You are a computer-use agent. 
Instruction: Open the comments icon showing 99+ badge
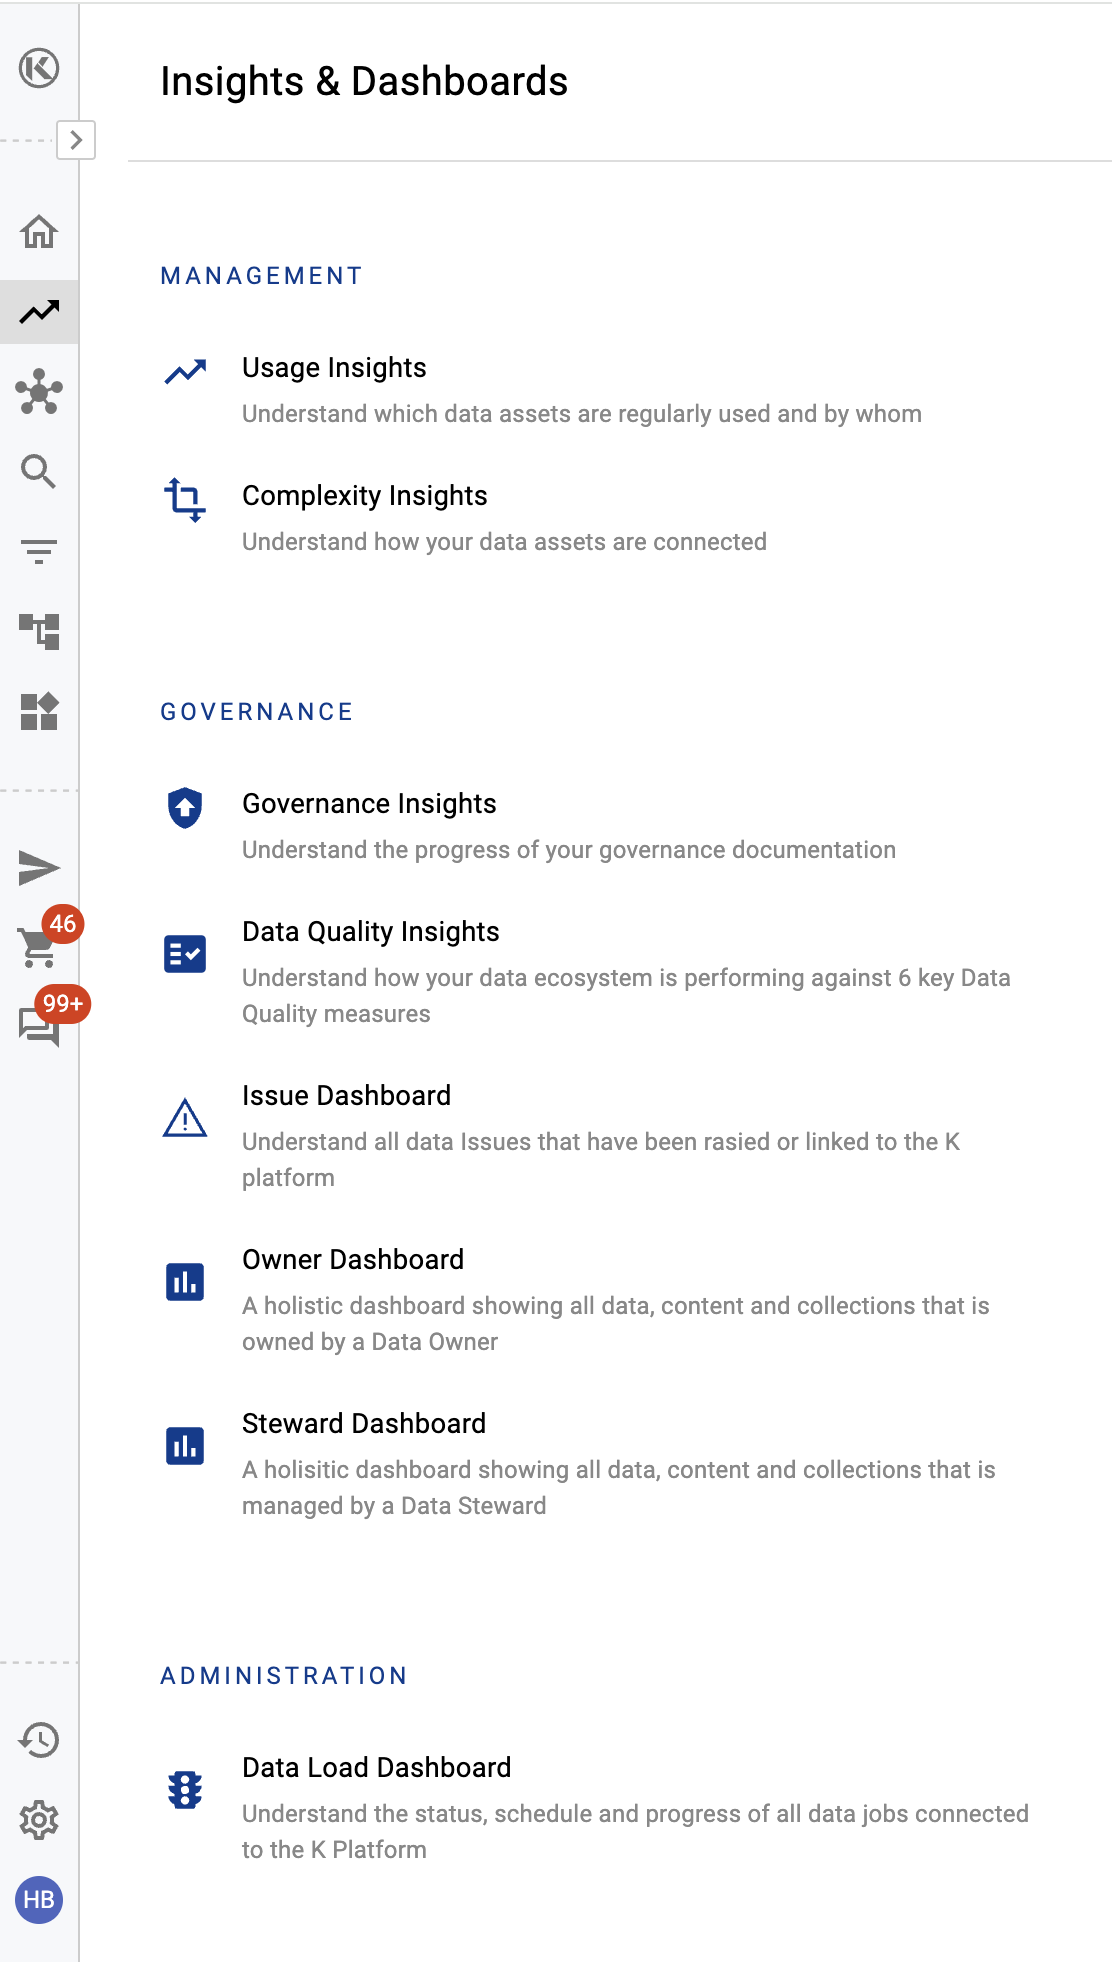pyautogui.click(x=39, y=1026)
